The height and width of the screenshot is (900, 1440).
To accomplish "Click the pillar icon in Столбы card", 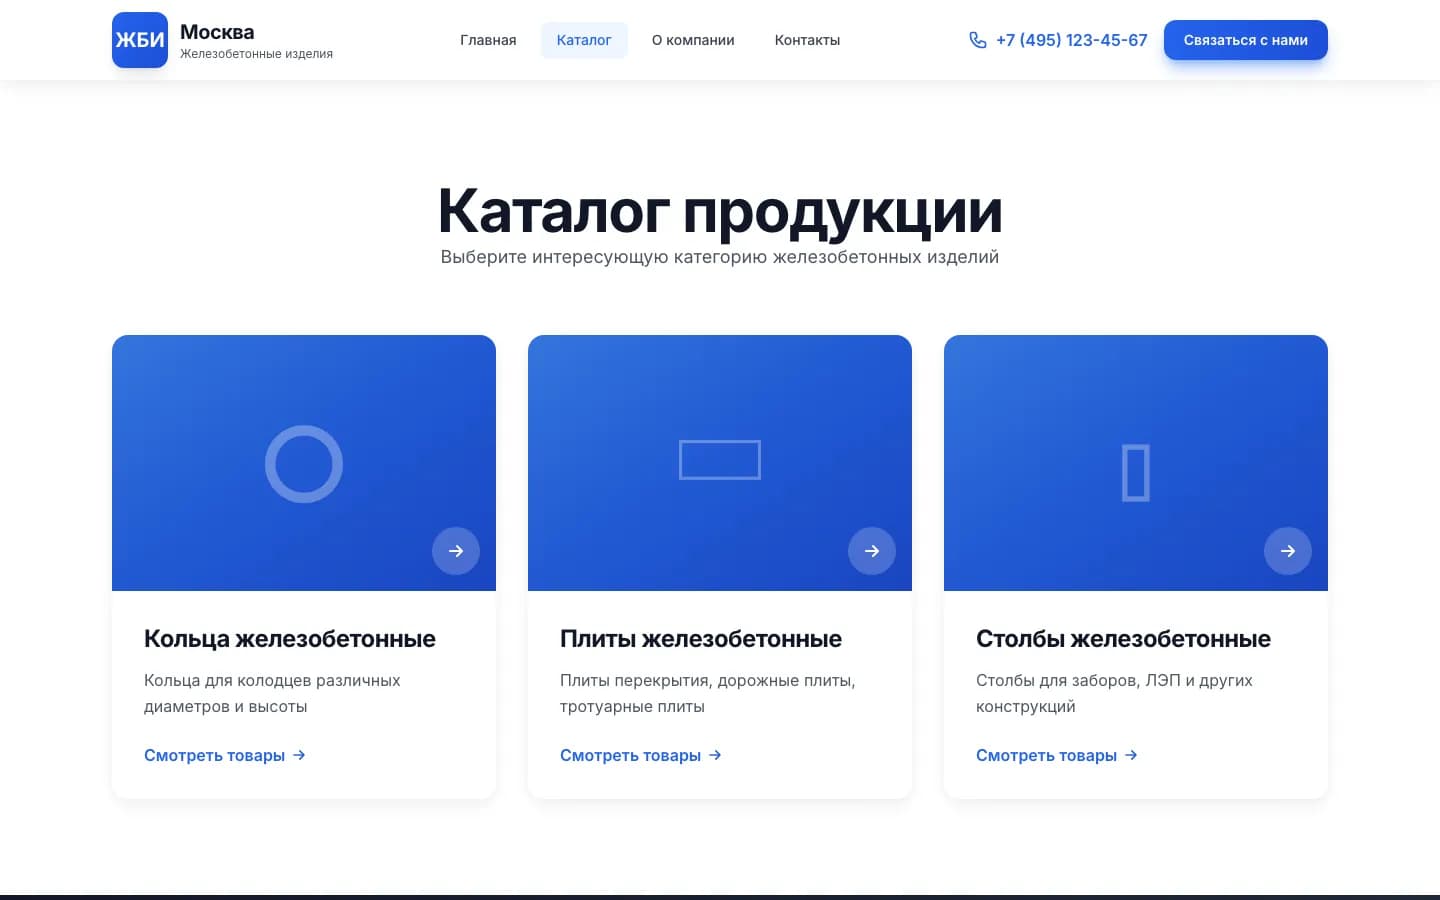I will (1136, 472).
